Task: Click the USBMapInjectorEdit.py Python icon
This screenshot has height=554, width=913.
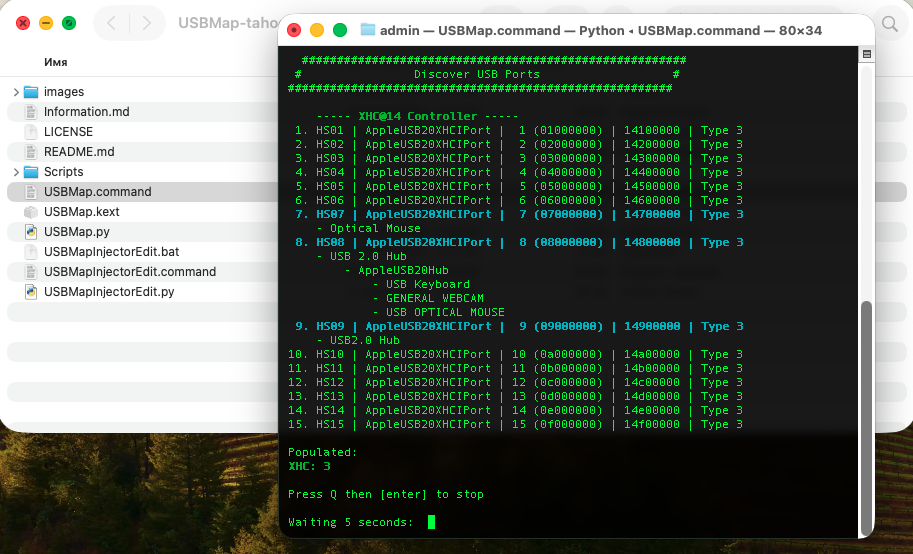Action: pyautogui.click(x=31, y=292)
